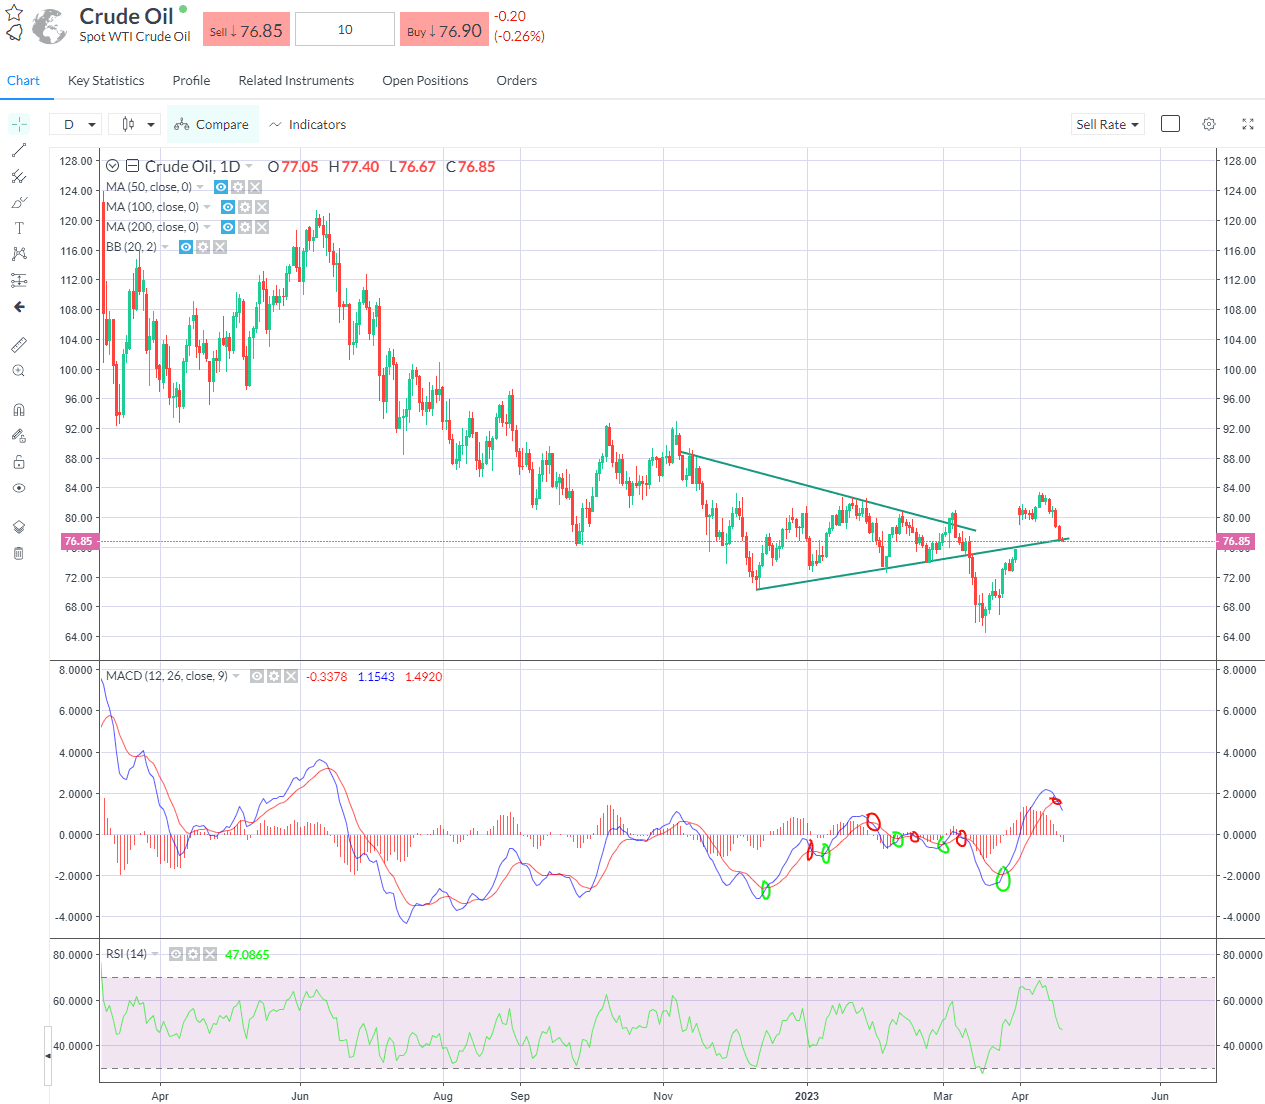Image resolution: width=1265 pixels, height=1104 pixels.
Task: Select the ruler measure tool
Action: (19, 345)
